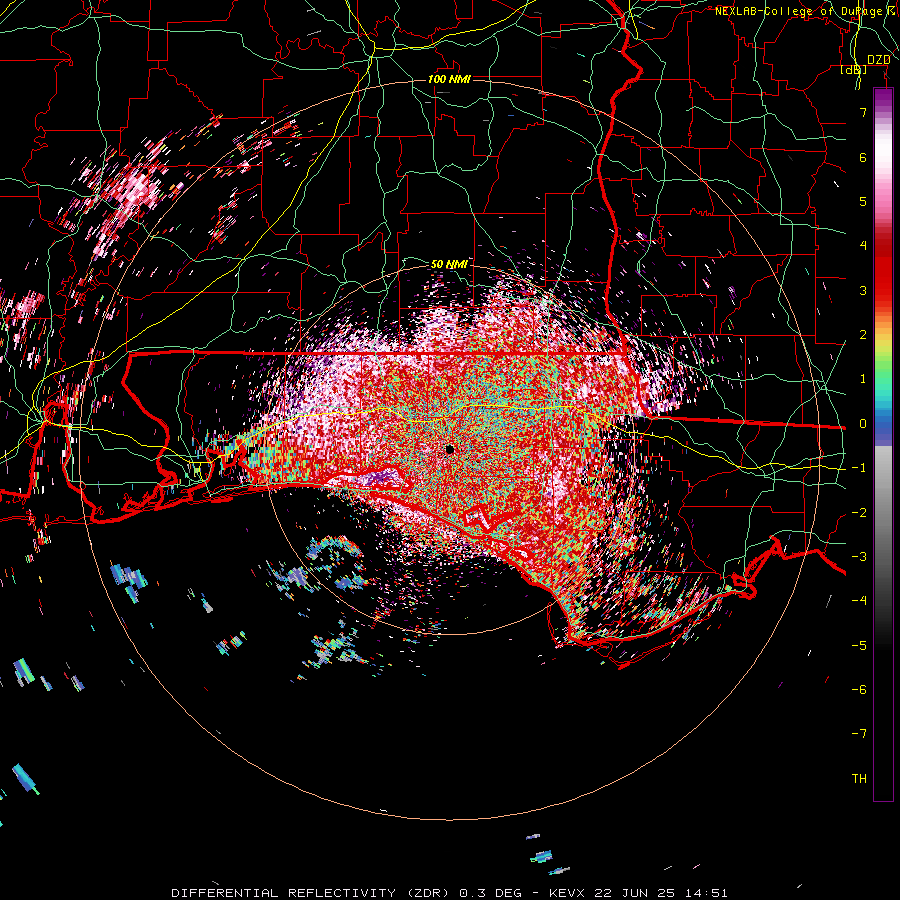
Task: Click the 0.3 DEG elevation text
Action: click(491, 893)
